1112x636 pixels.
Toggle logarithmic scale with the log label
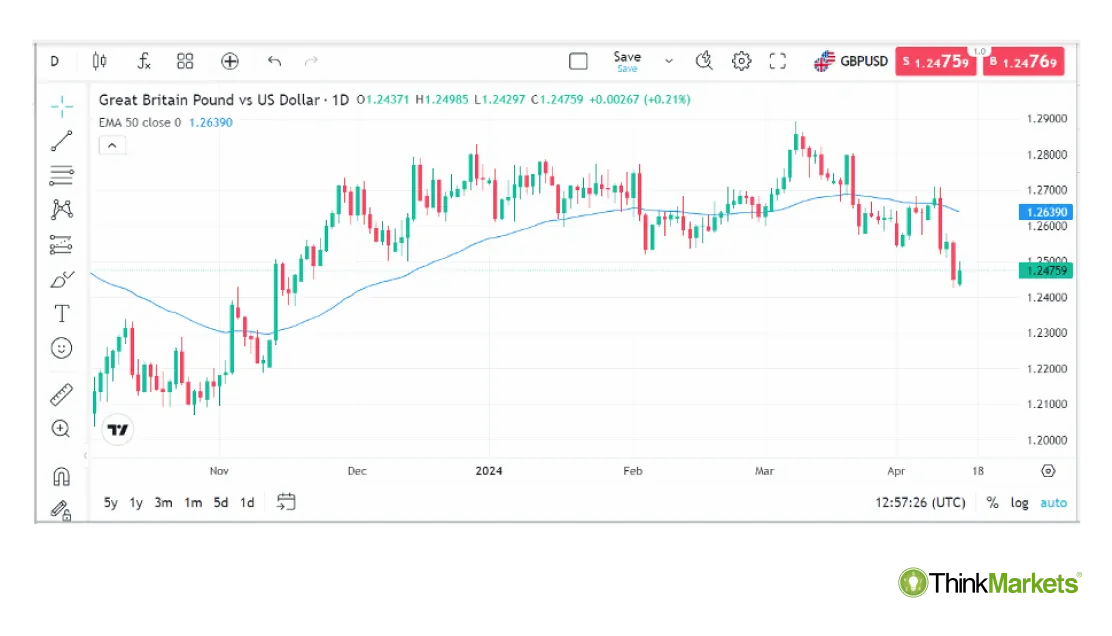tap(1019, 502)
